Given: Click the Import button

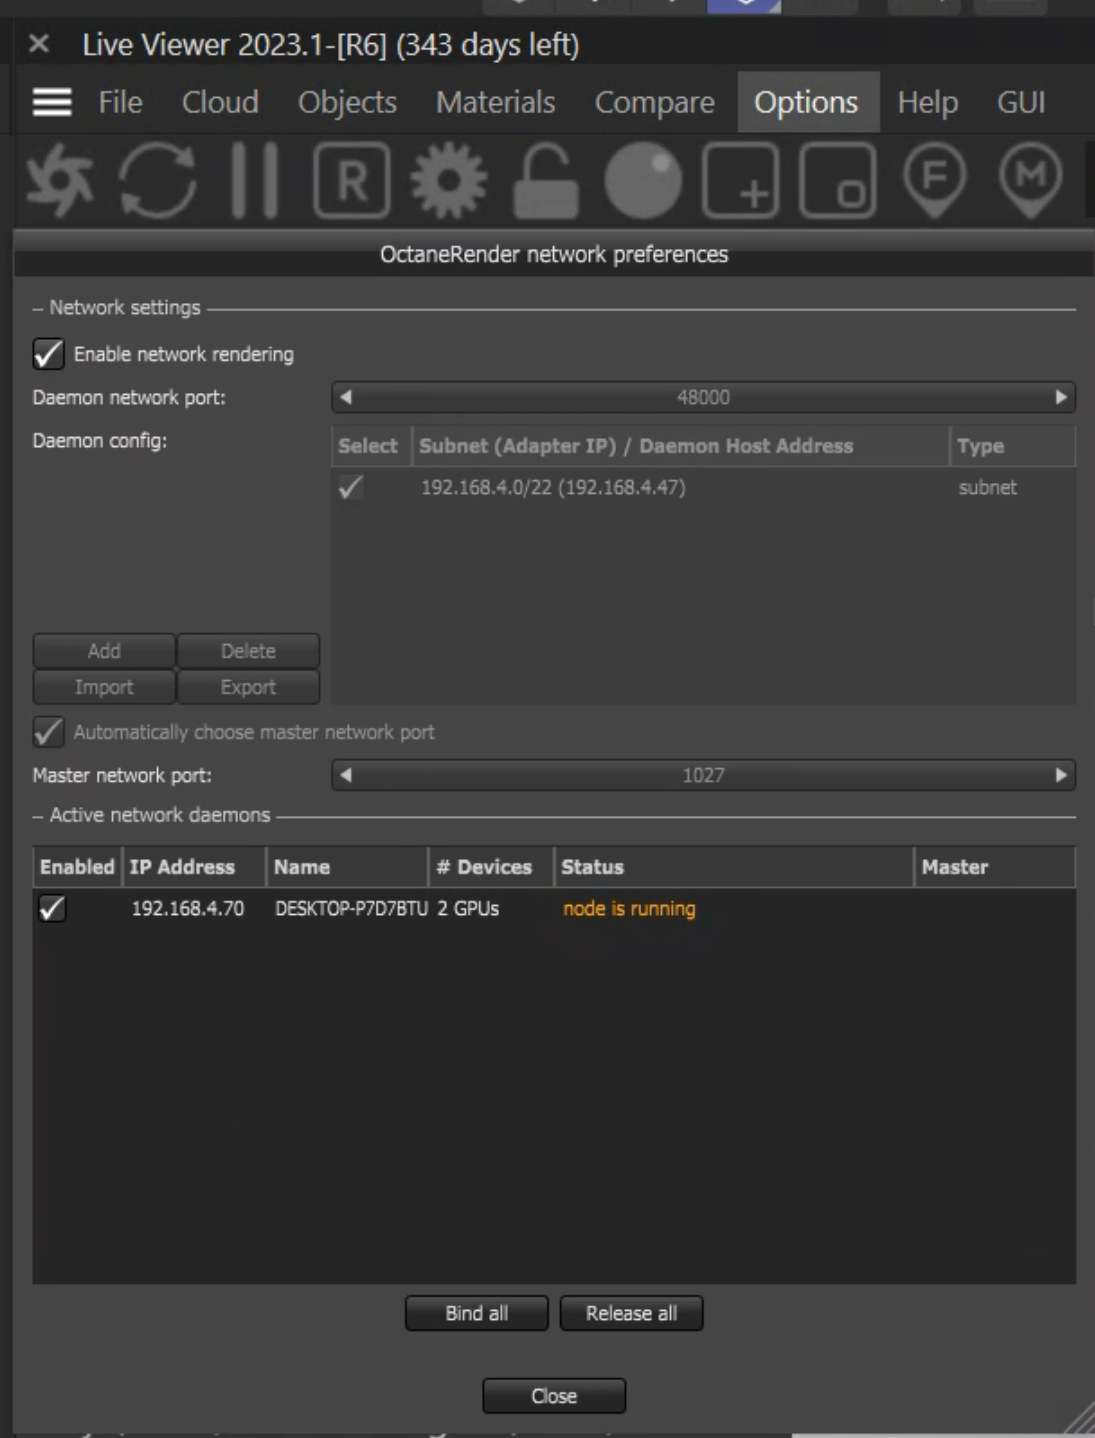Looking at the screenshot, I should (x=104, y=687).
